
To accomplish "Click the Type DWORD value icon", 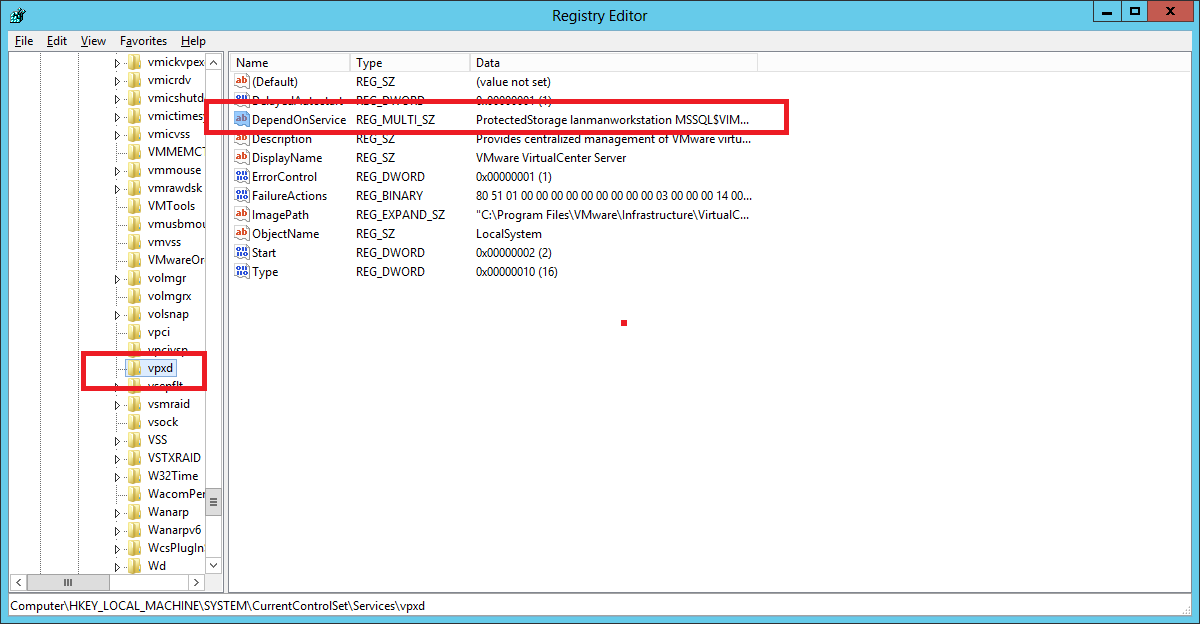I will 241,271.
